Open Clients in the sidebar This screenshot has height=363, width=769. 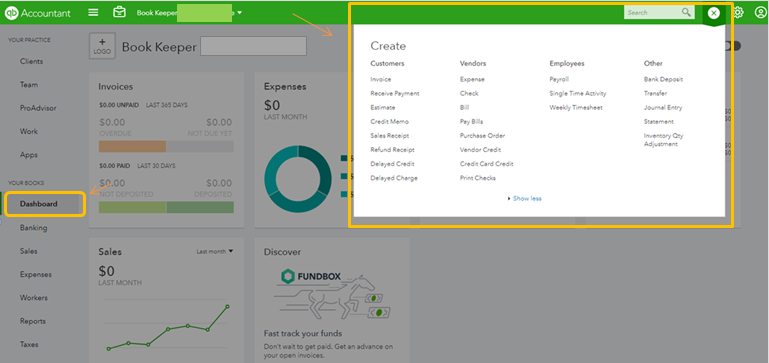pyautogui.click(x=31, y=61)
